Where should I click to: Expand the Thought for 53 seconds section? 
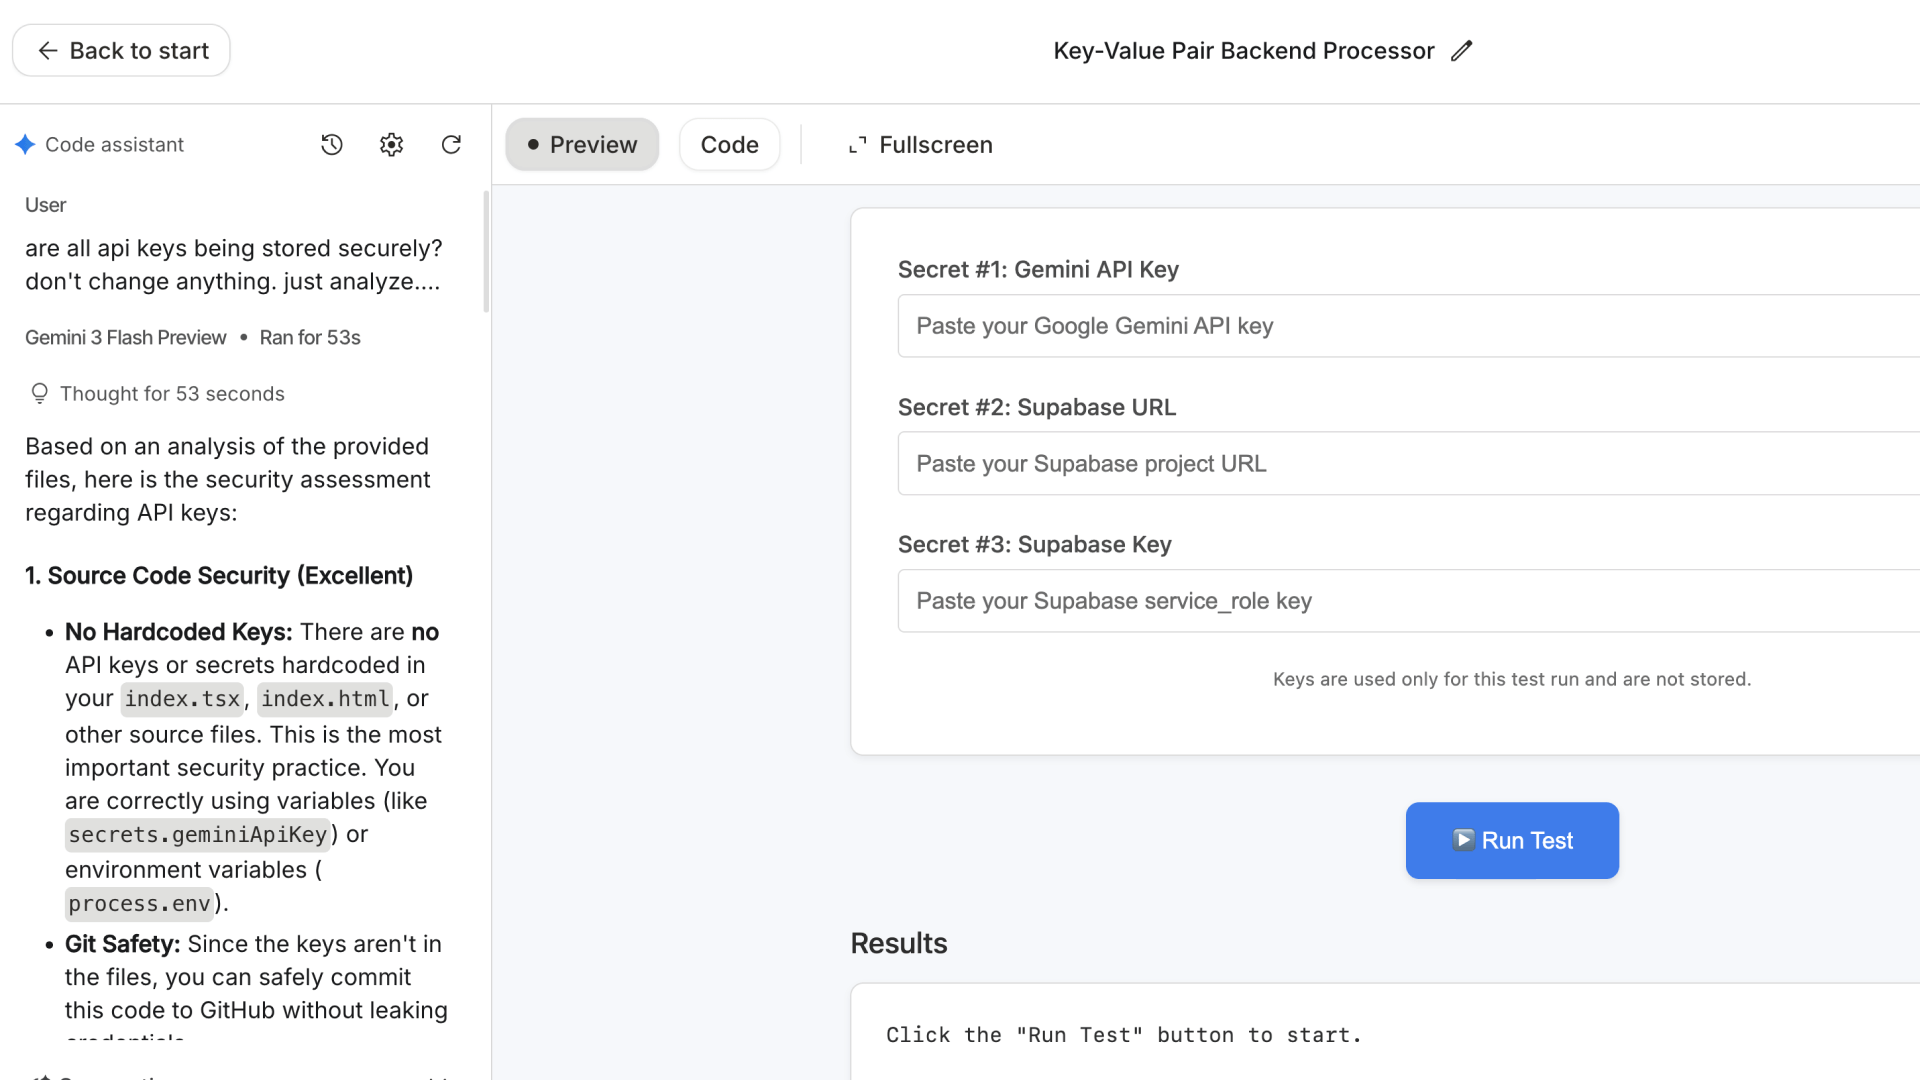click(157, 394)
